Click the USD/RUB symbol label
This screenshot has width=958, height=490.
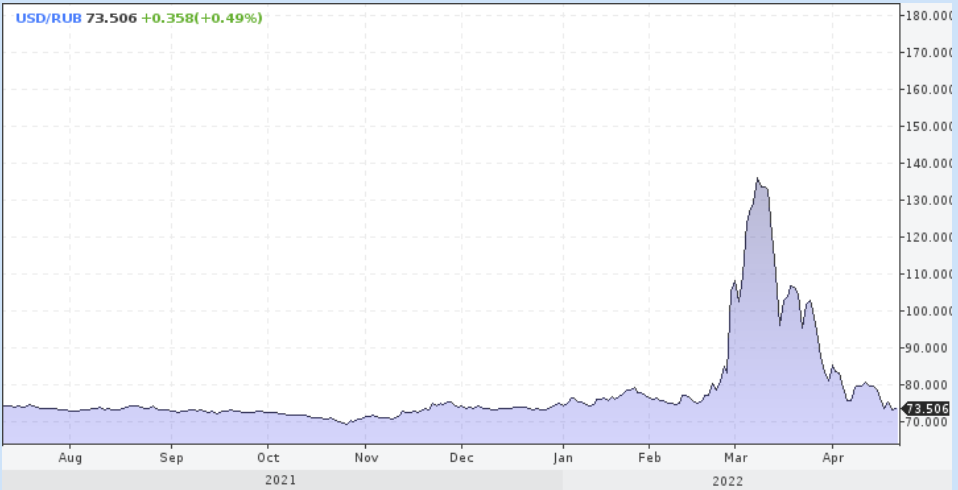point(48,18)
